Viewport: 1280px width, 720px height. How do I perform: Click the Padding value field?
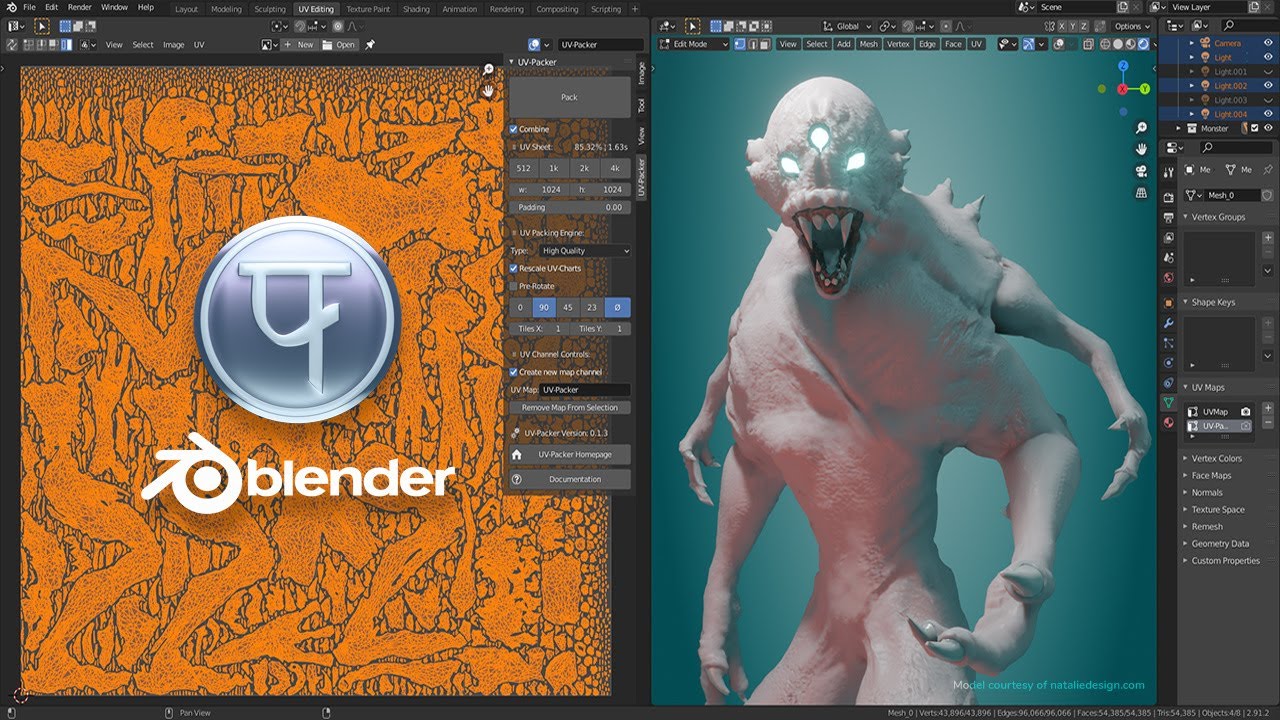[x=570, y=207]
